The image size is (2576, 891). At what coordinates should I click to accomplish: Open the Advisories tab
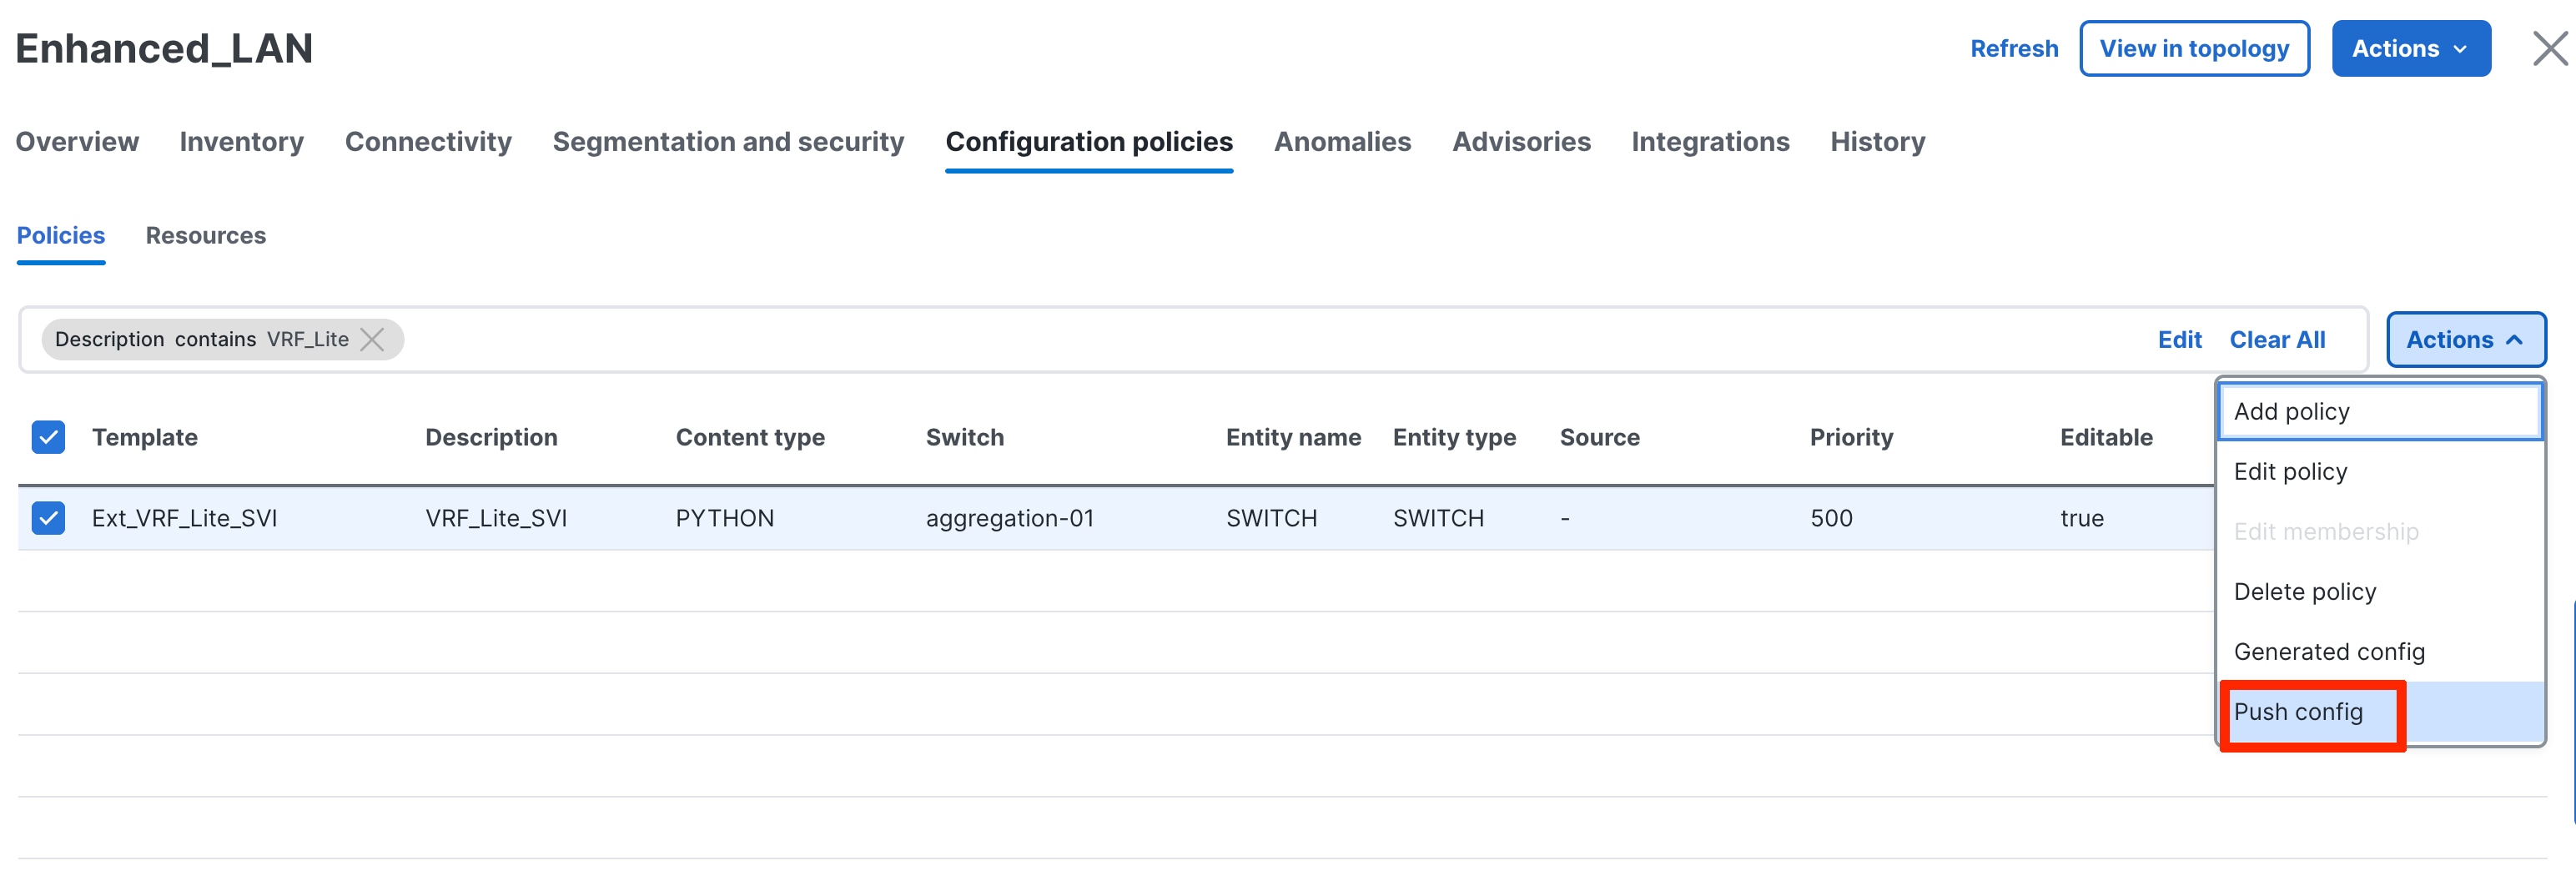[x=1521, y=141]
